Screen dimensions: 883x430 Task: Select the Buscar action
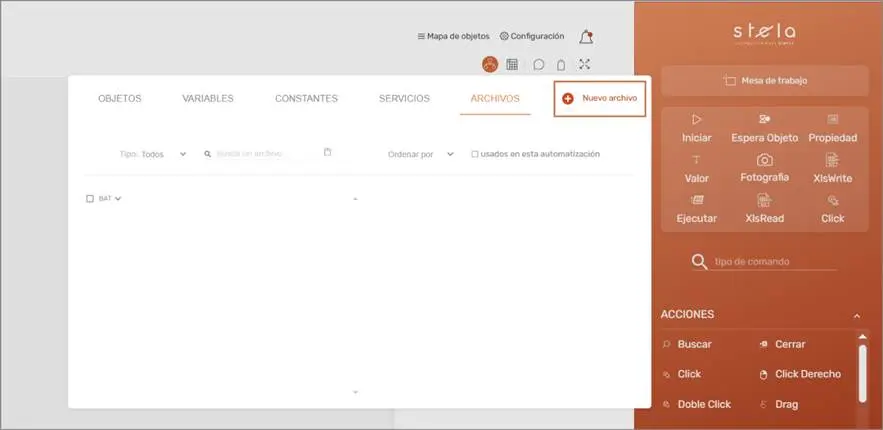click(686, 344)
